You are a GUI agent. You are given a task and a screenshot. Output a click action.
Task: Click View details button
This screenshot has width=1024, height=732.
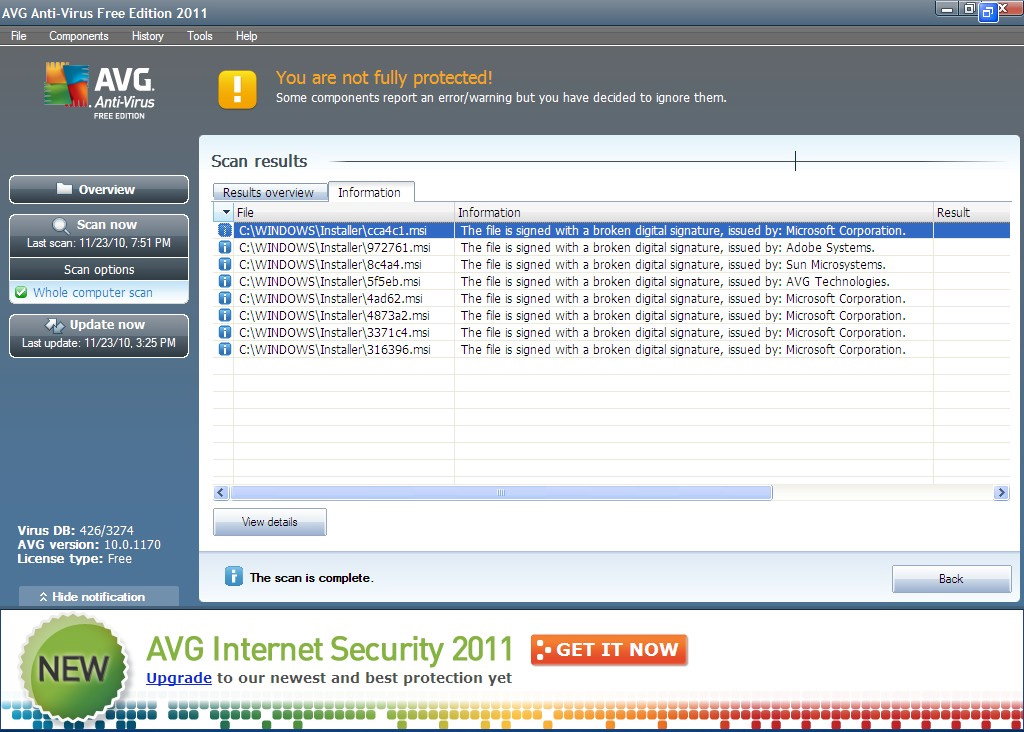tap(270, 522)
